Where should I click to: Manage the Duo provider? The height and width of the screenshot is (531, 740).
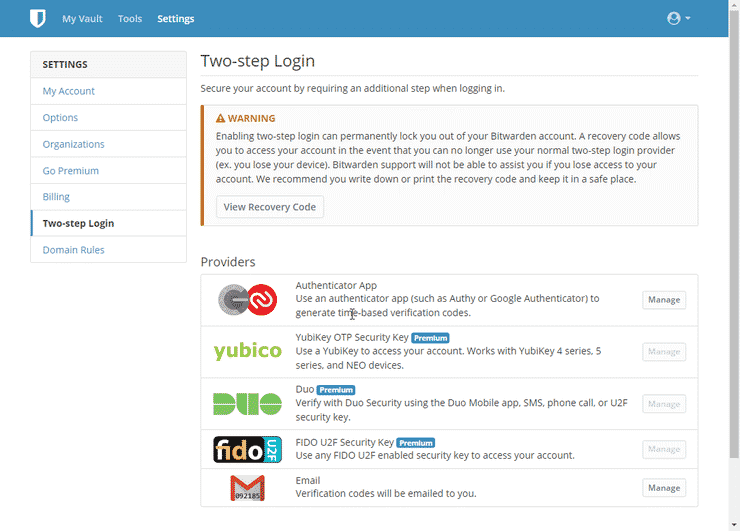[x=664, y=404]
